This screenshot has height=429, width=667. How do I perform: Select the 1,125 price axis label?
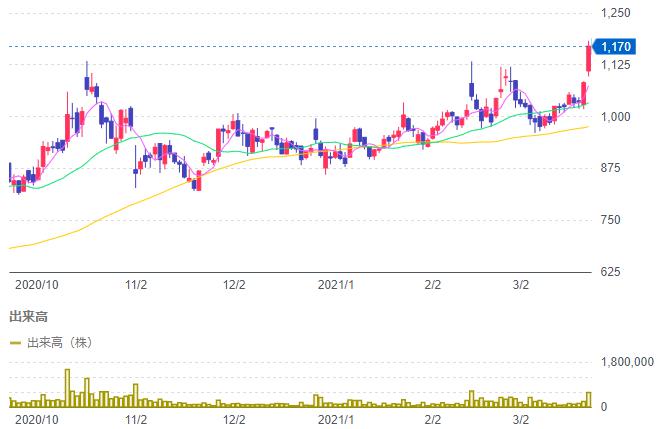click(615, 65)
